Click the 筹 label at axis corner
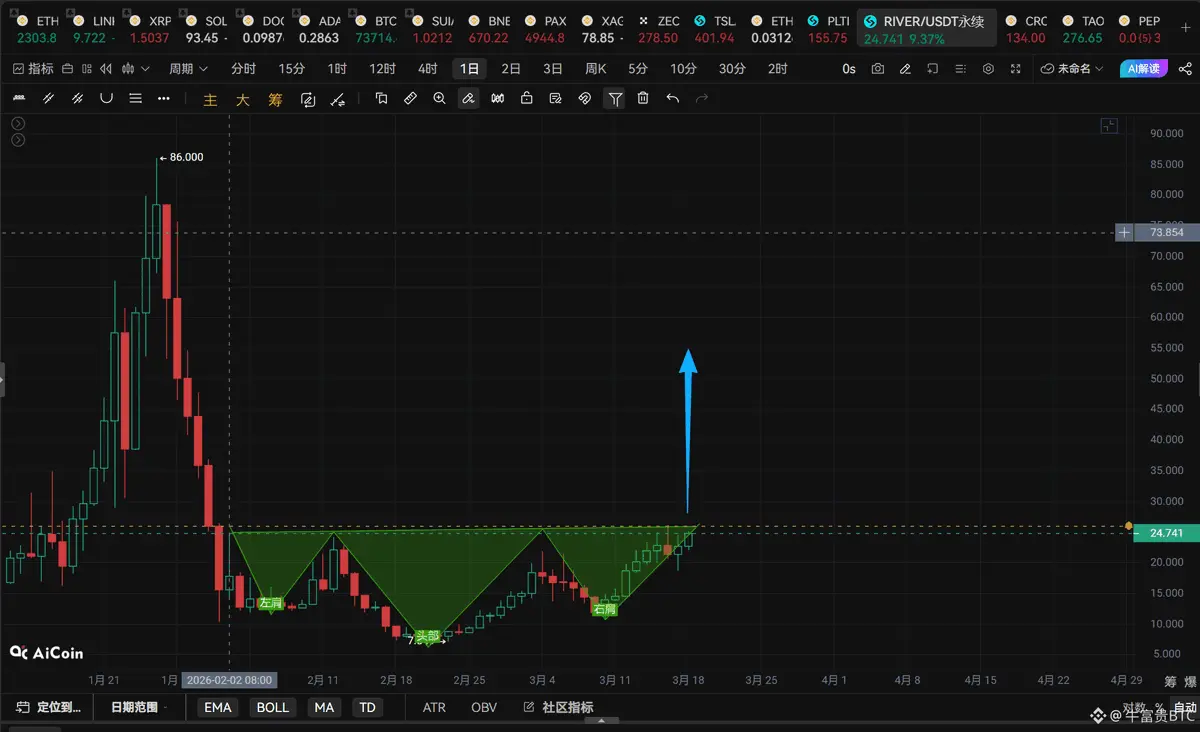 pyautogui.click(x=1171, y=681)
